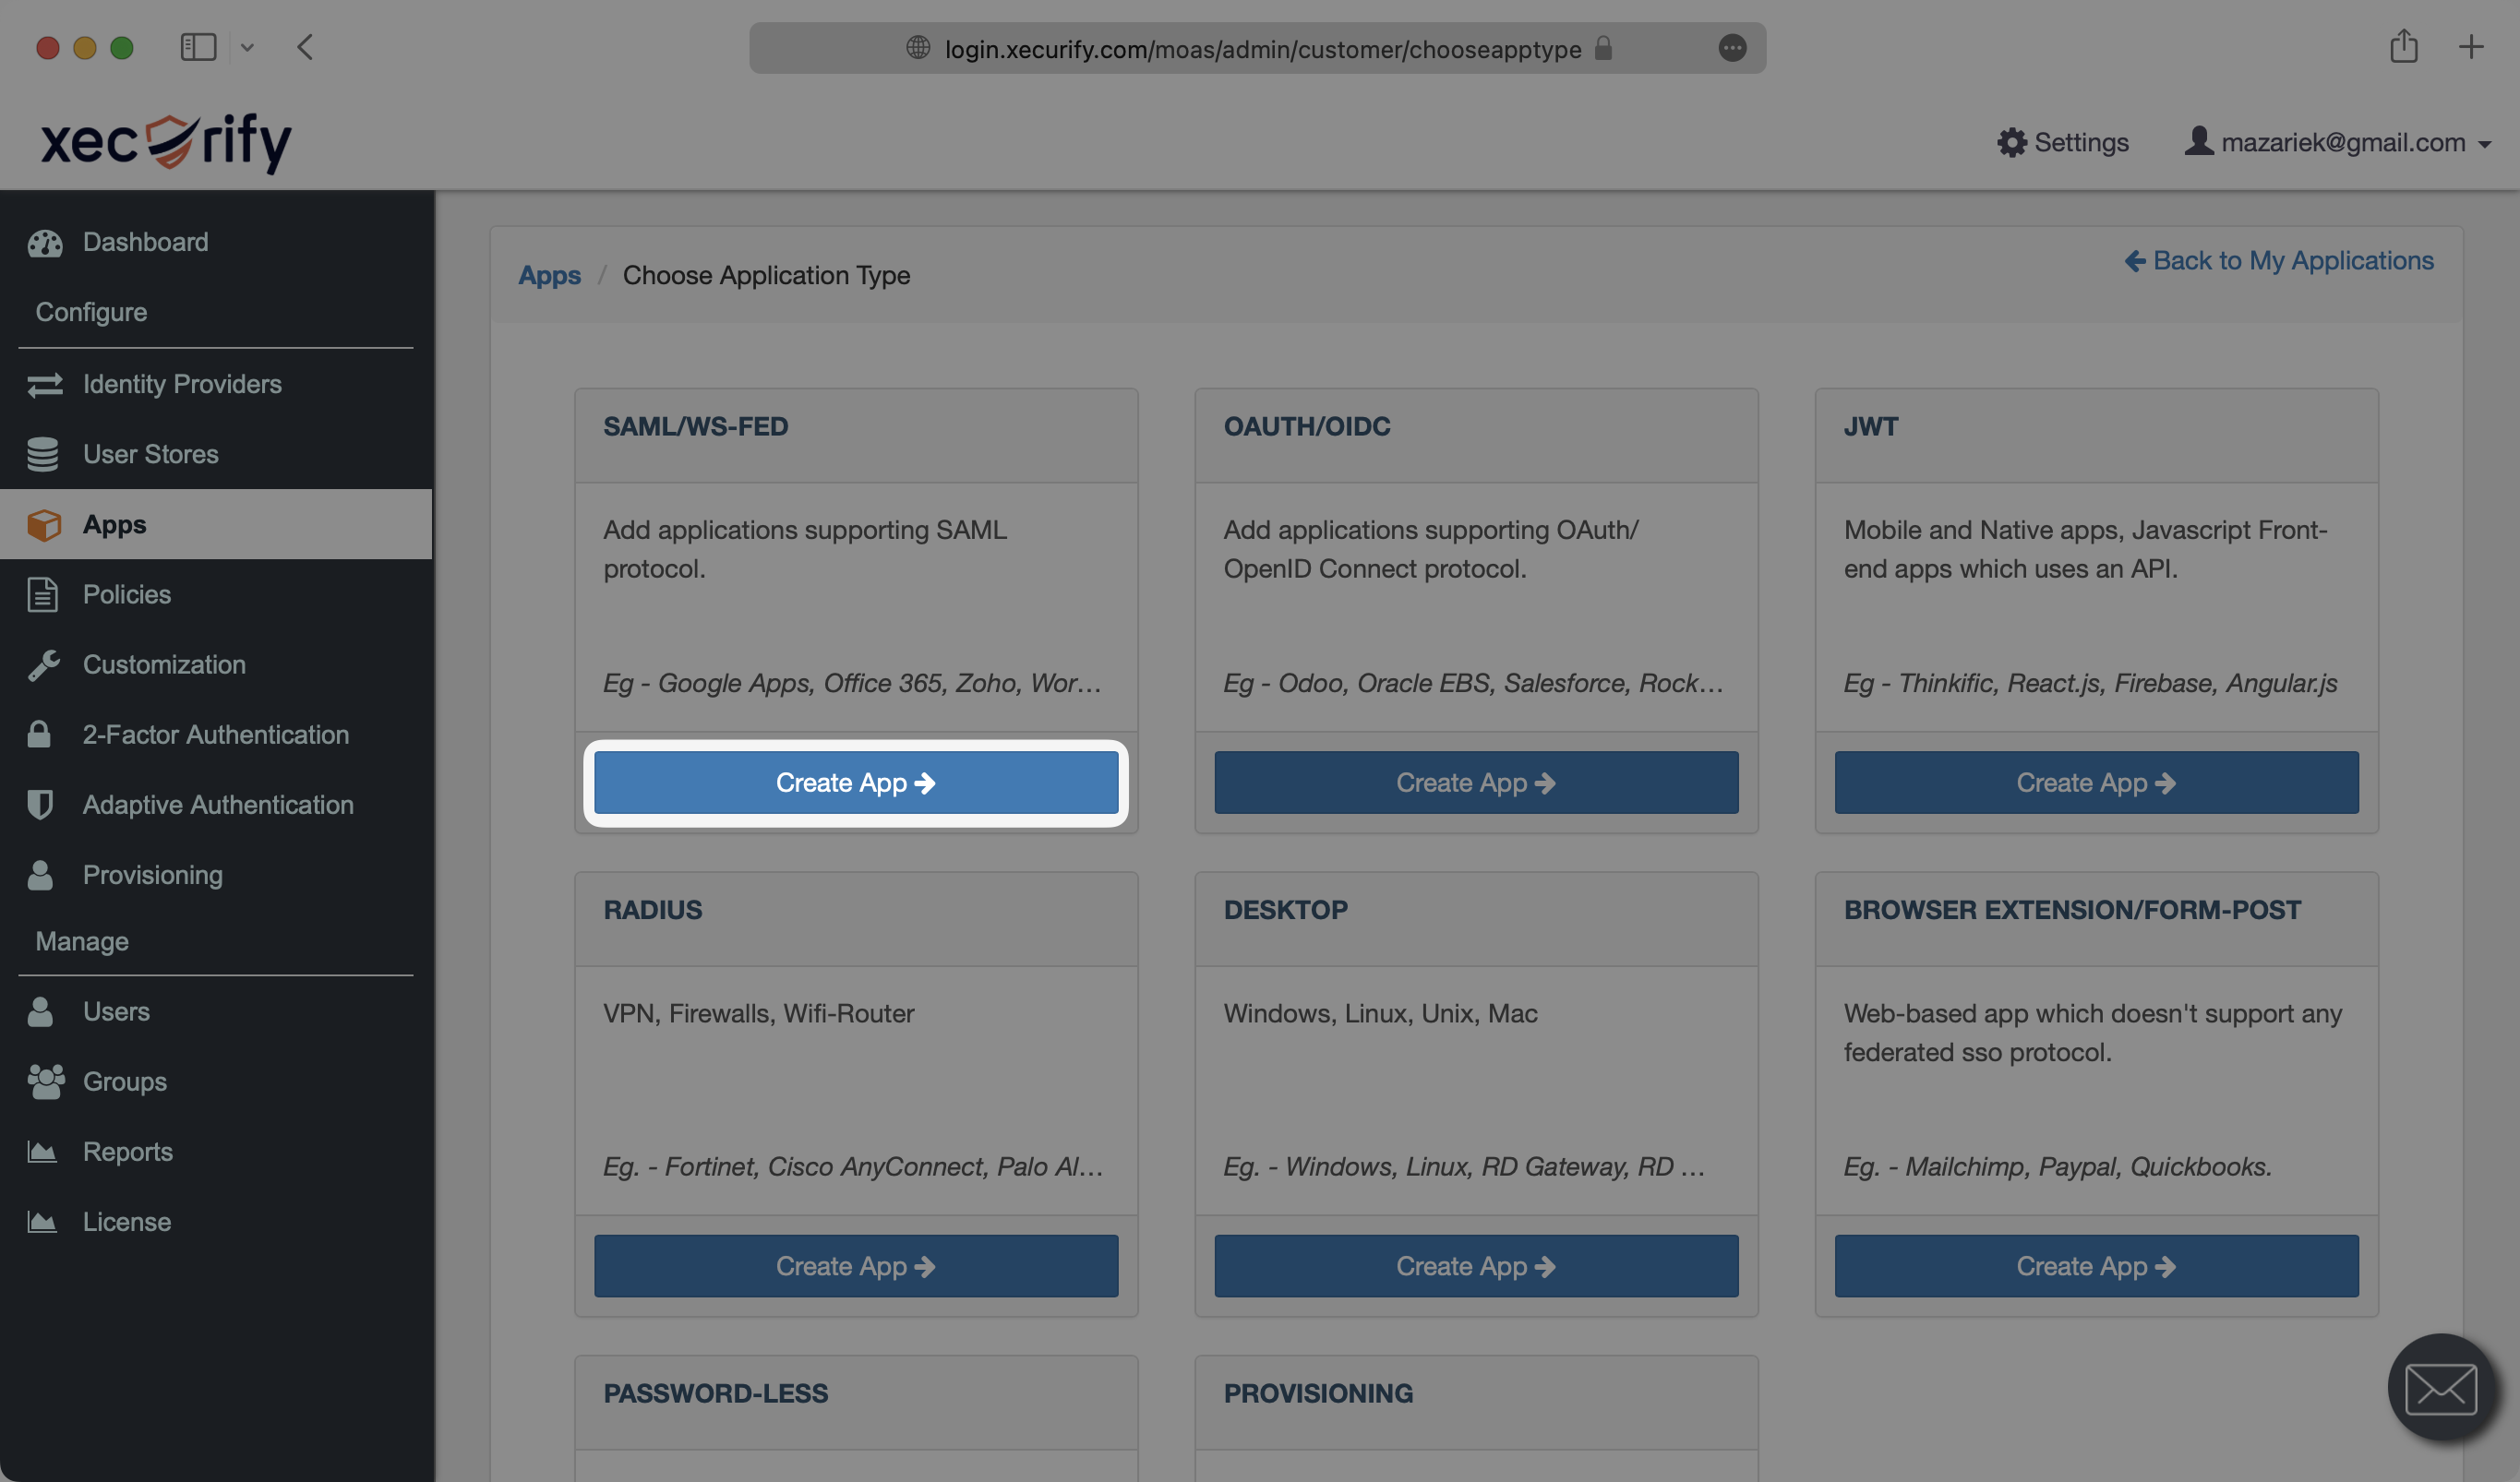Open the page options ellipsis in the address bar

(1732, 48)
